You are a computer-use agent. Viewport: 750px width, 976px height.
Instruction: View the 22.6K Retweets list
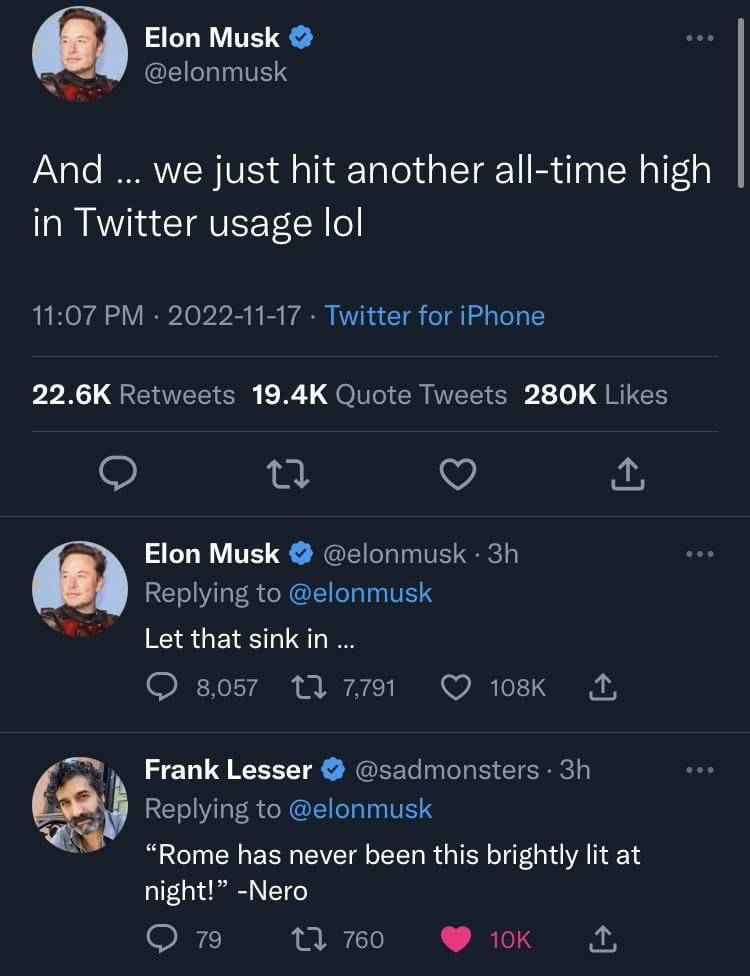tap(133, 395)
